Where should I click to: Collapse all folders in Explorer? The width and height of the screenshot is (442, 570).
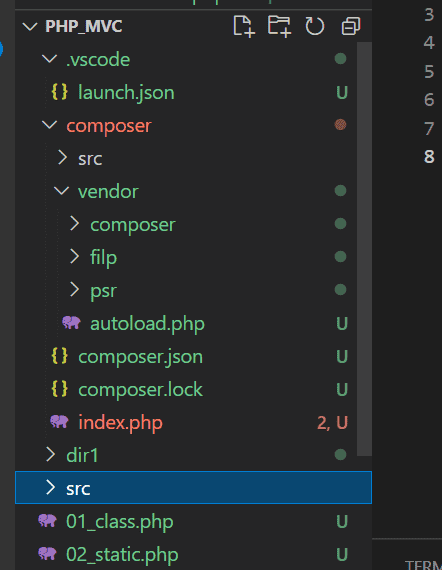(351, 26)
